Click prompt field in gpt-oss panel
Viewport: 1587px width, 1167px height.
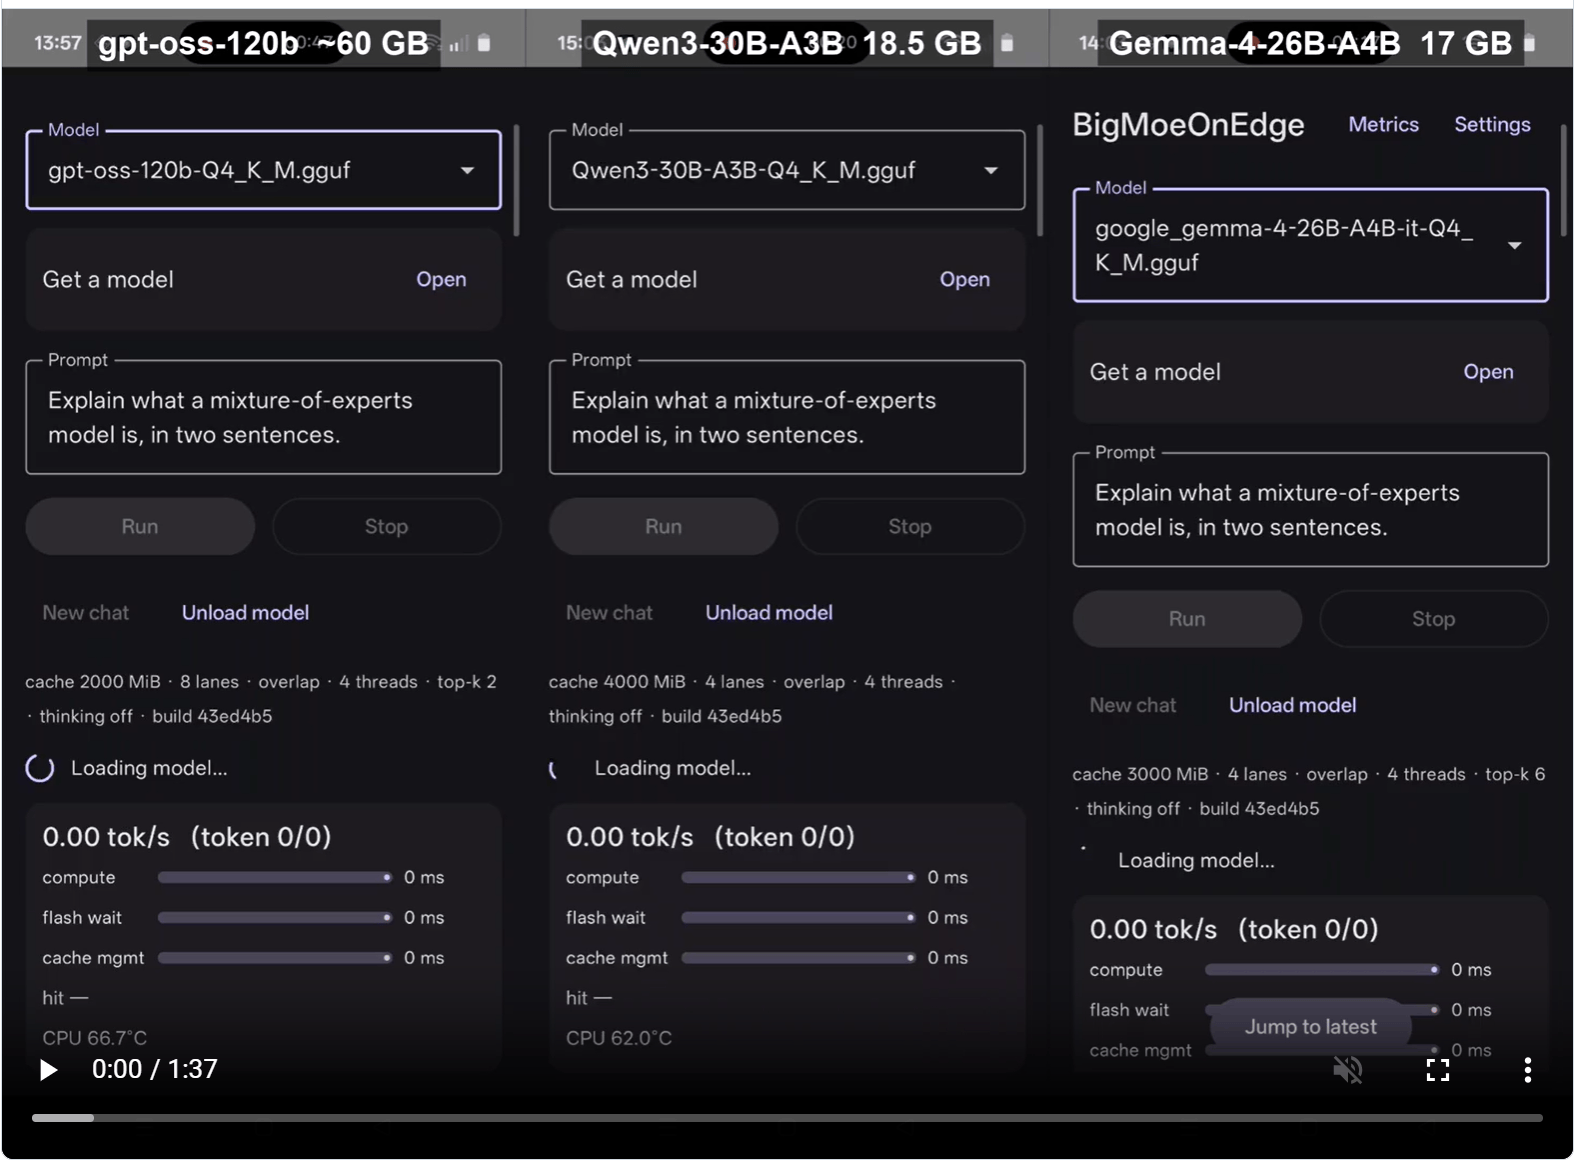point(263,418)
